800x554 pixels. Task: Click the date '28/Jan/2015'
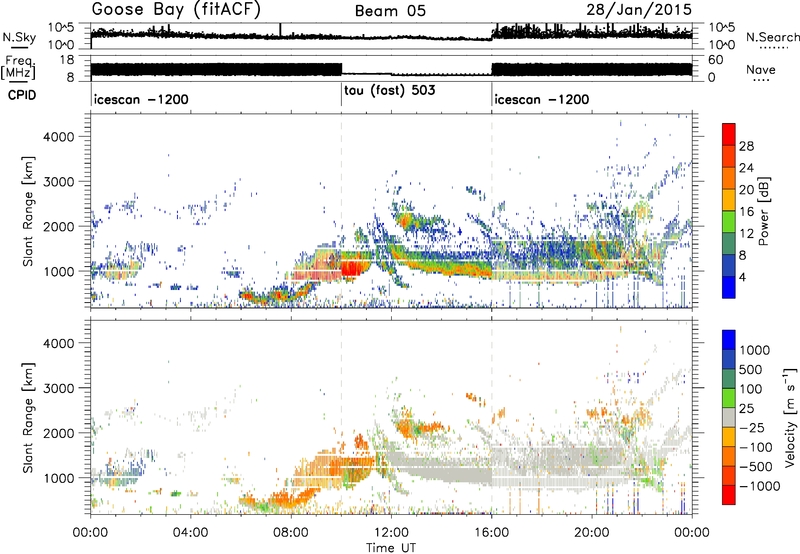[x=639, y=10]
